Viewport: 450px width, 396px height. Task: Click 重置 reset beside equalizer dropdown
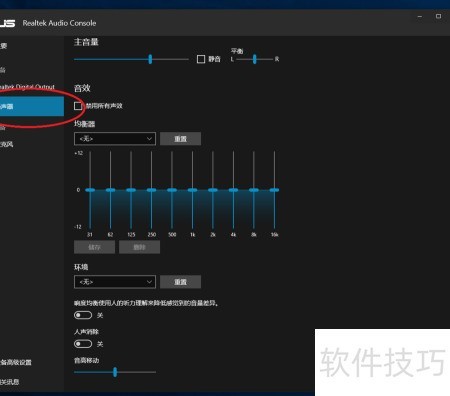(x=180, y=139)
